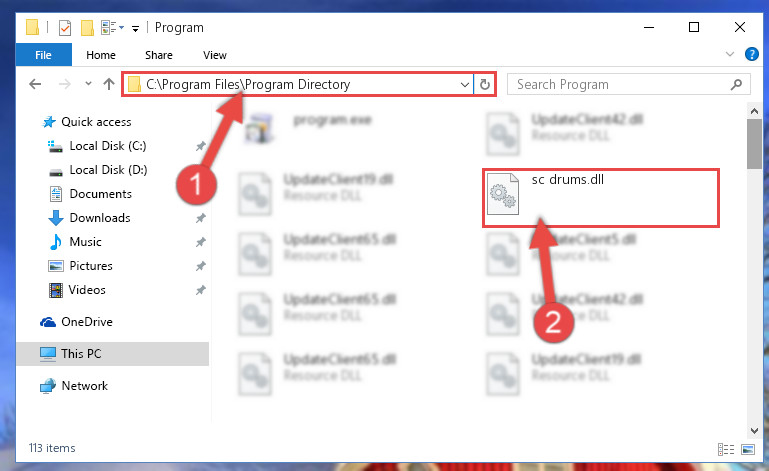The image size is (769, 471).
Task: Open the Help question mark icon
Action: pos(751,54)
